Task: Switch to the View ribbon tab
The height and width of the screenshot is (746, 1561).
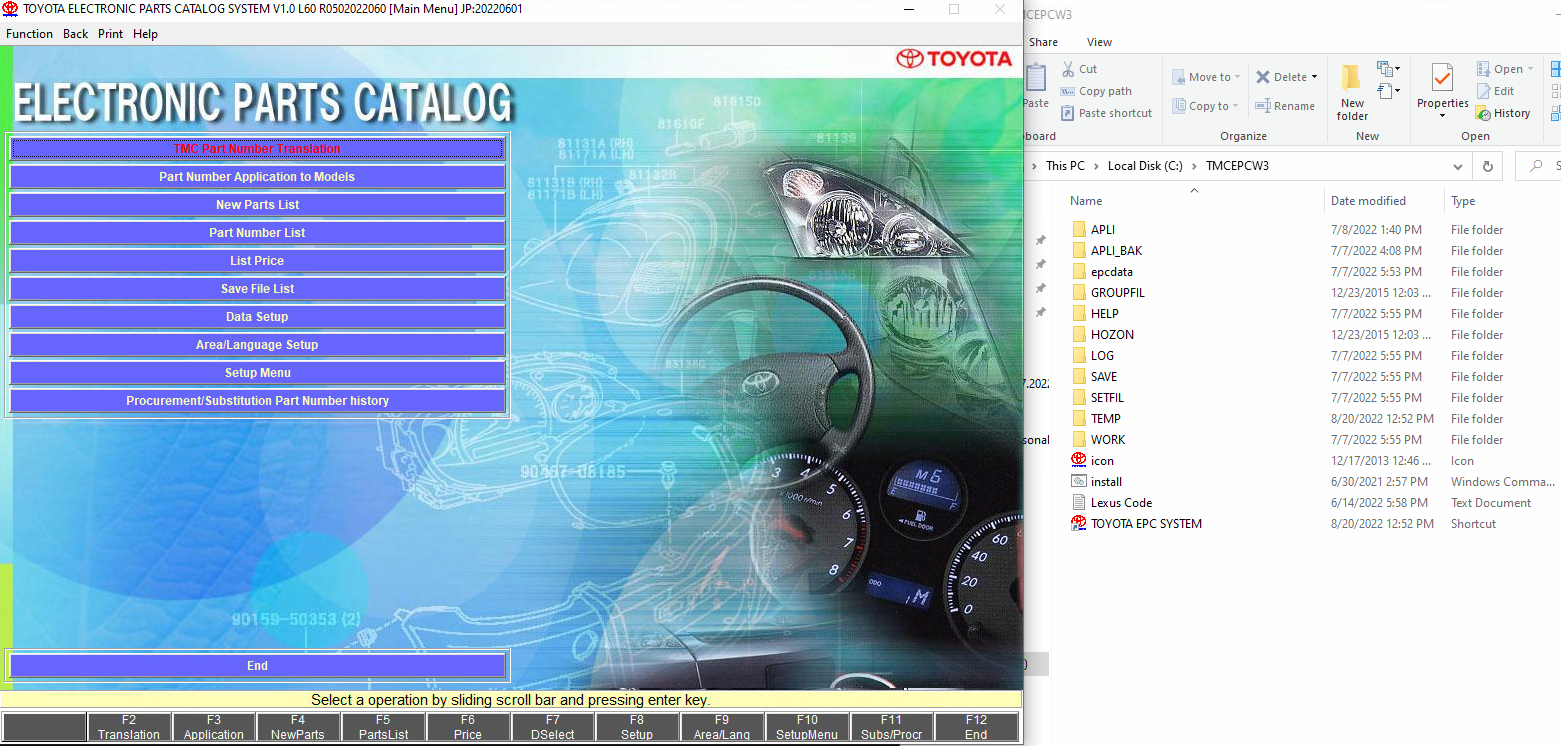Action: tap(1099, 42)
